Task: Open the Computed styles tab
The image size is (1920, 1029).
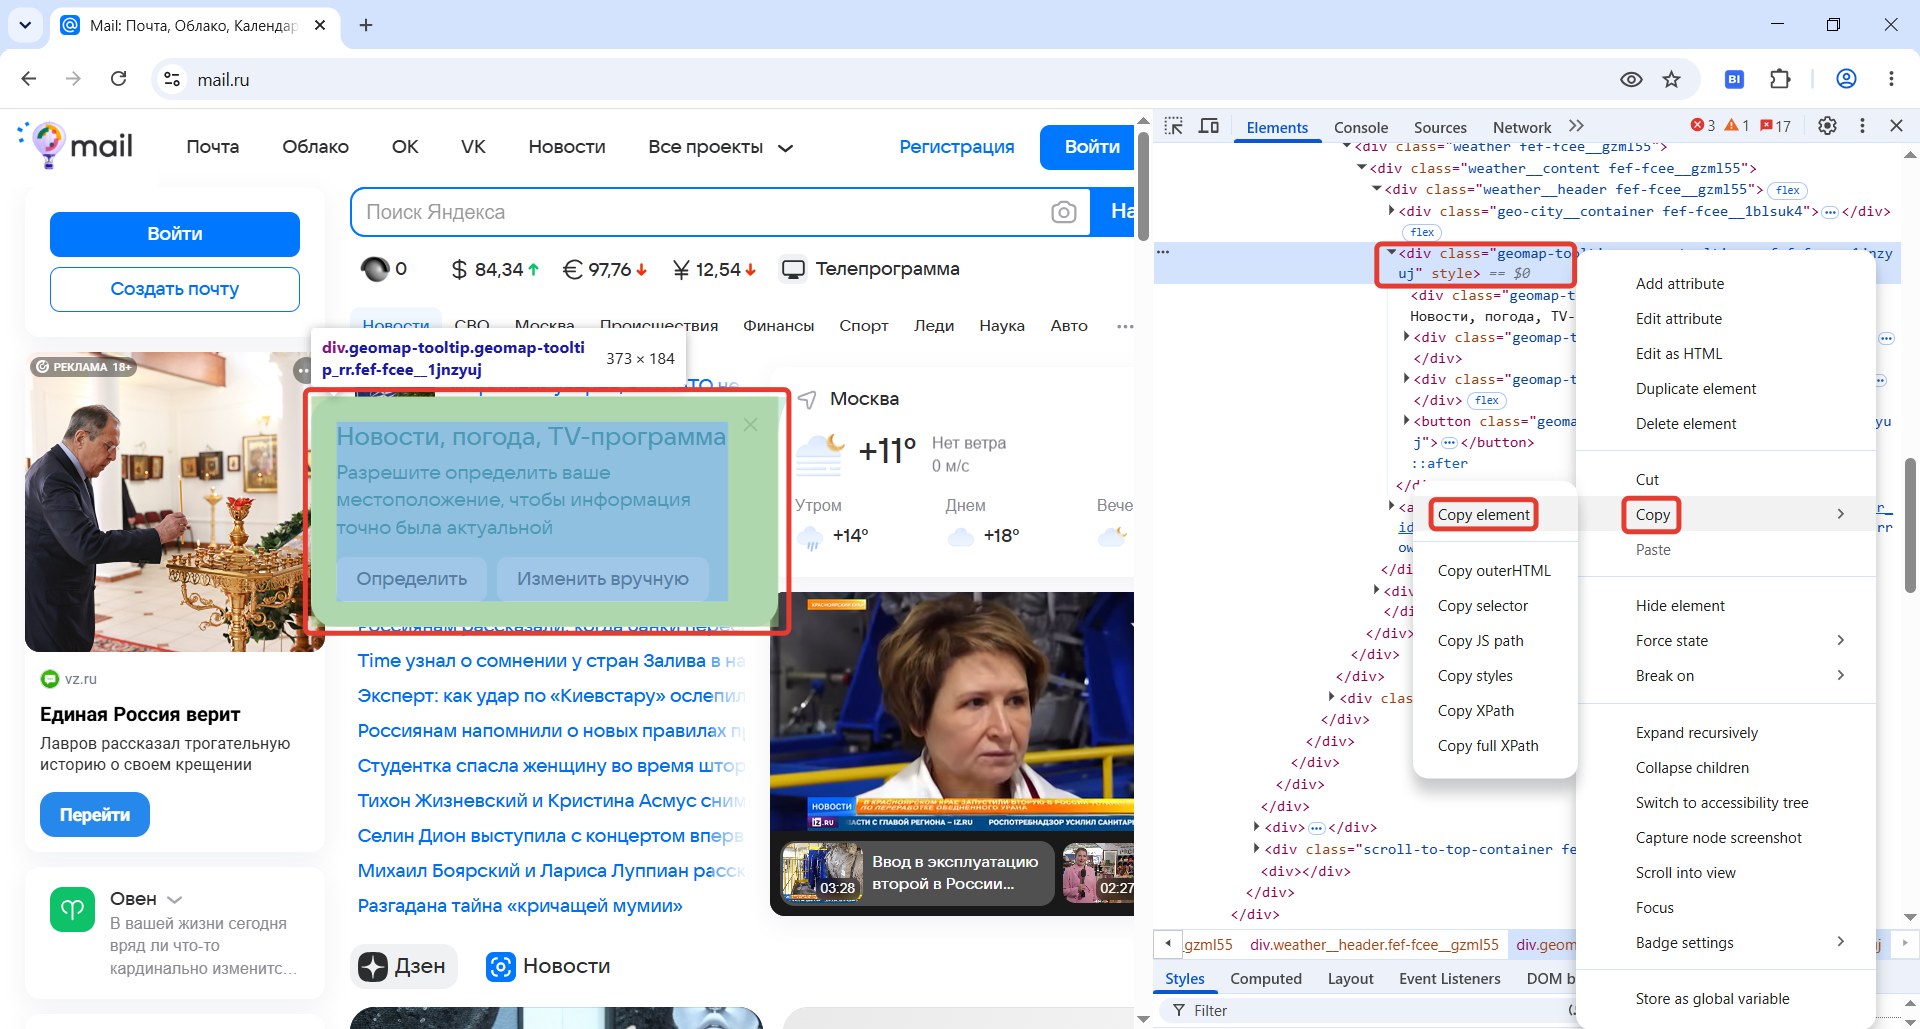Action: click(1266, 978)
